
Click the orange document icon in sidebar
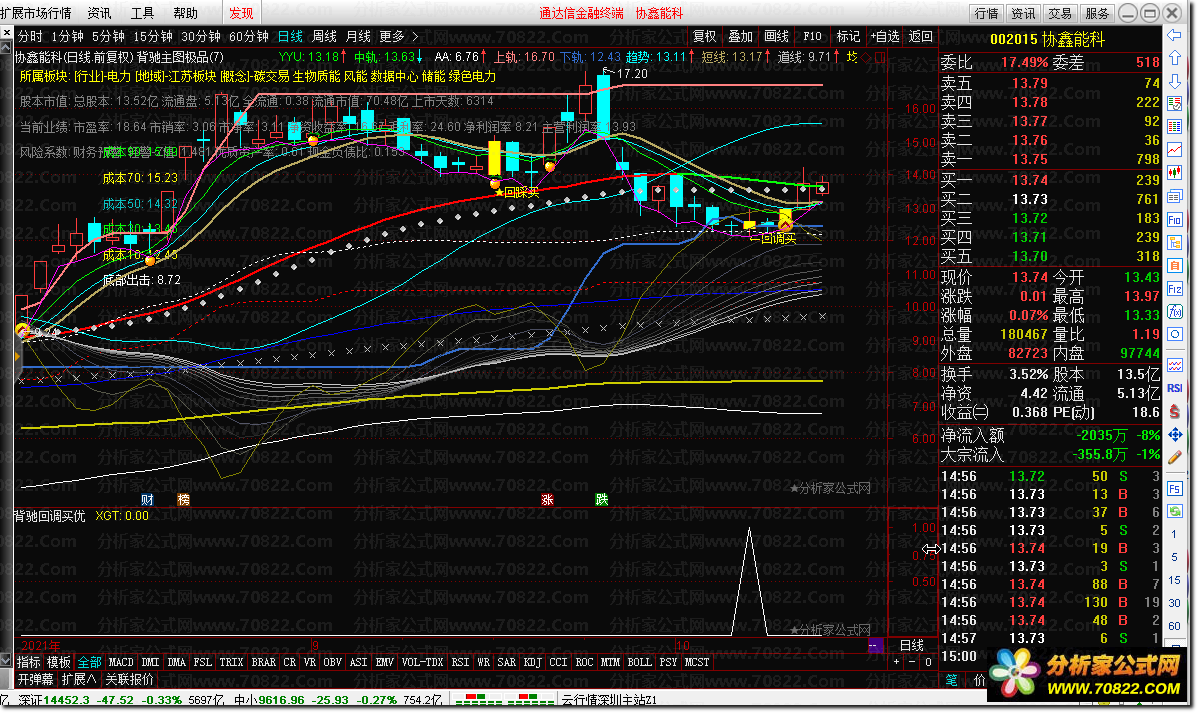(x=1175, y=265)
